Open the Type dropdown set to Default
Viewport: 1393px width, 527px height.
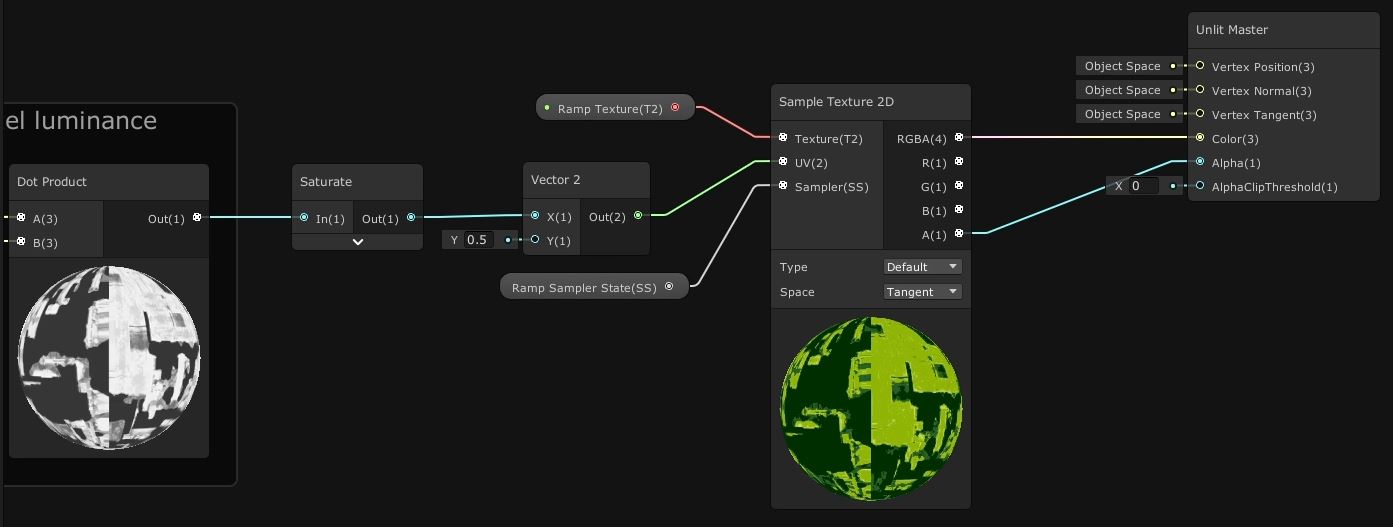pyautogui.click(x=922, y=267)
